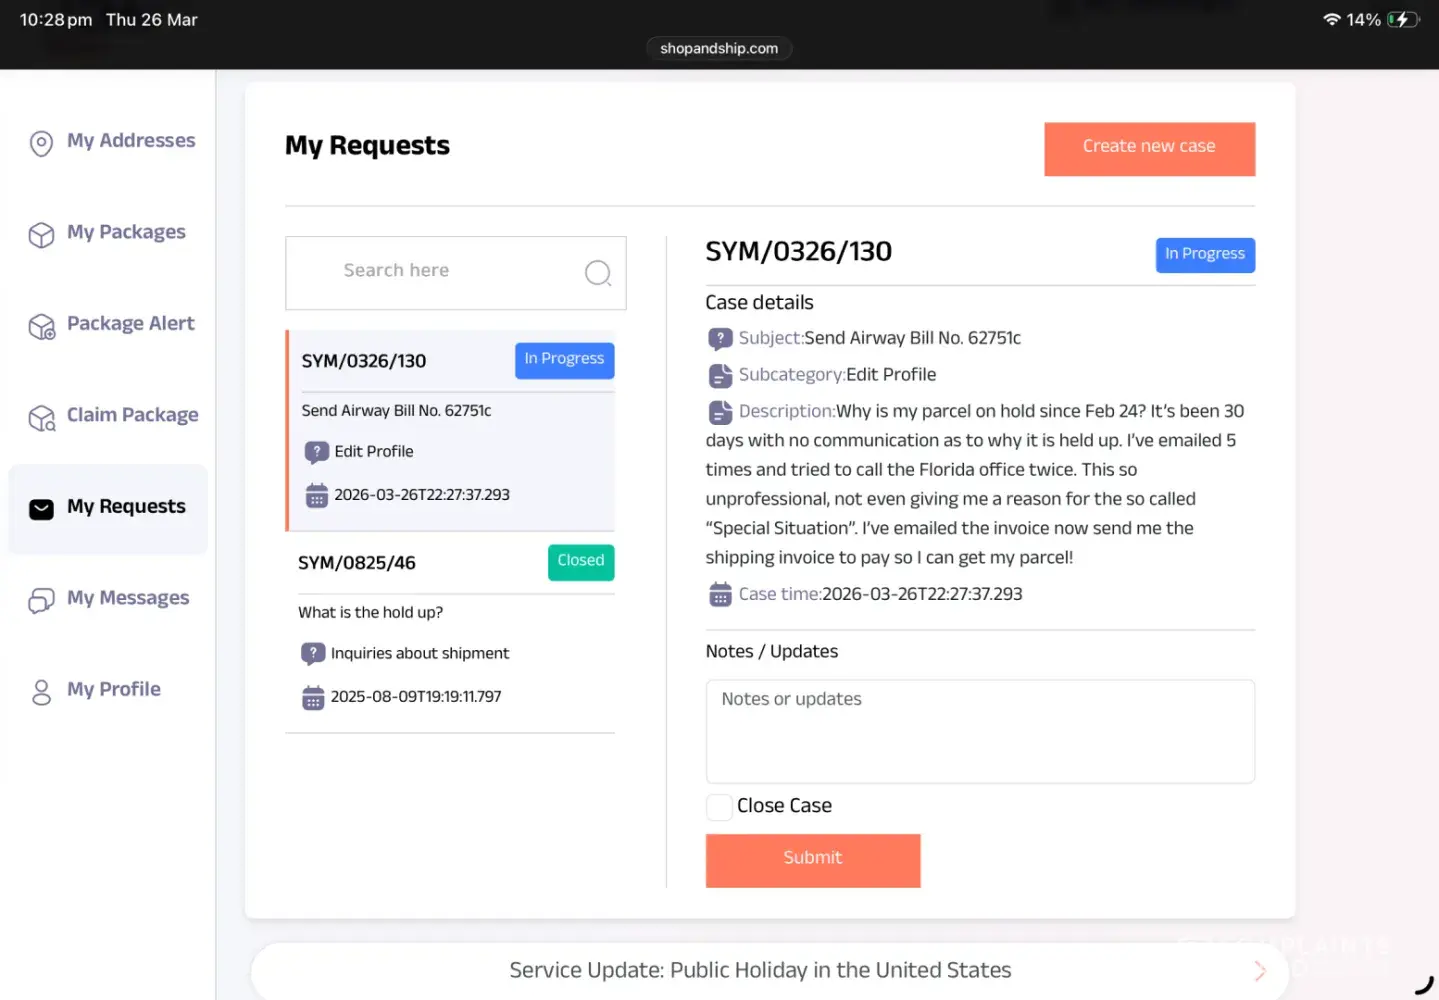Click the Package Alert icon in sidebar
The height and width of the screenshot is (1000, 1439).
pos(41,326)
